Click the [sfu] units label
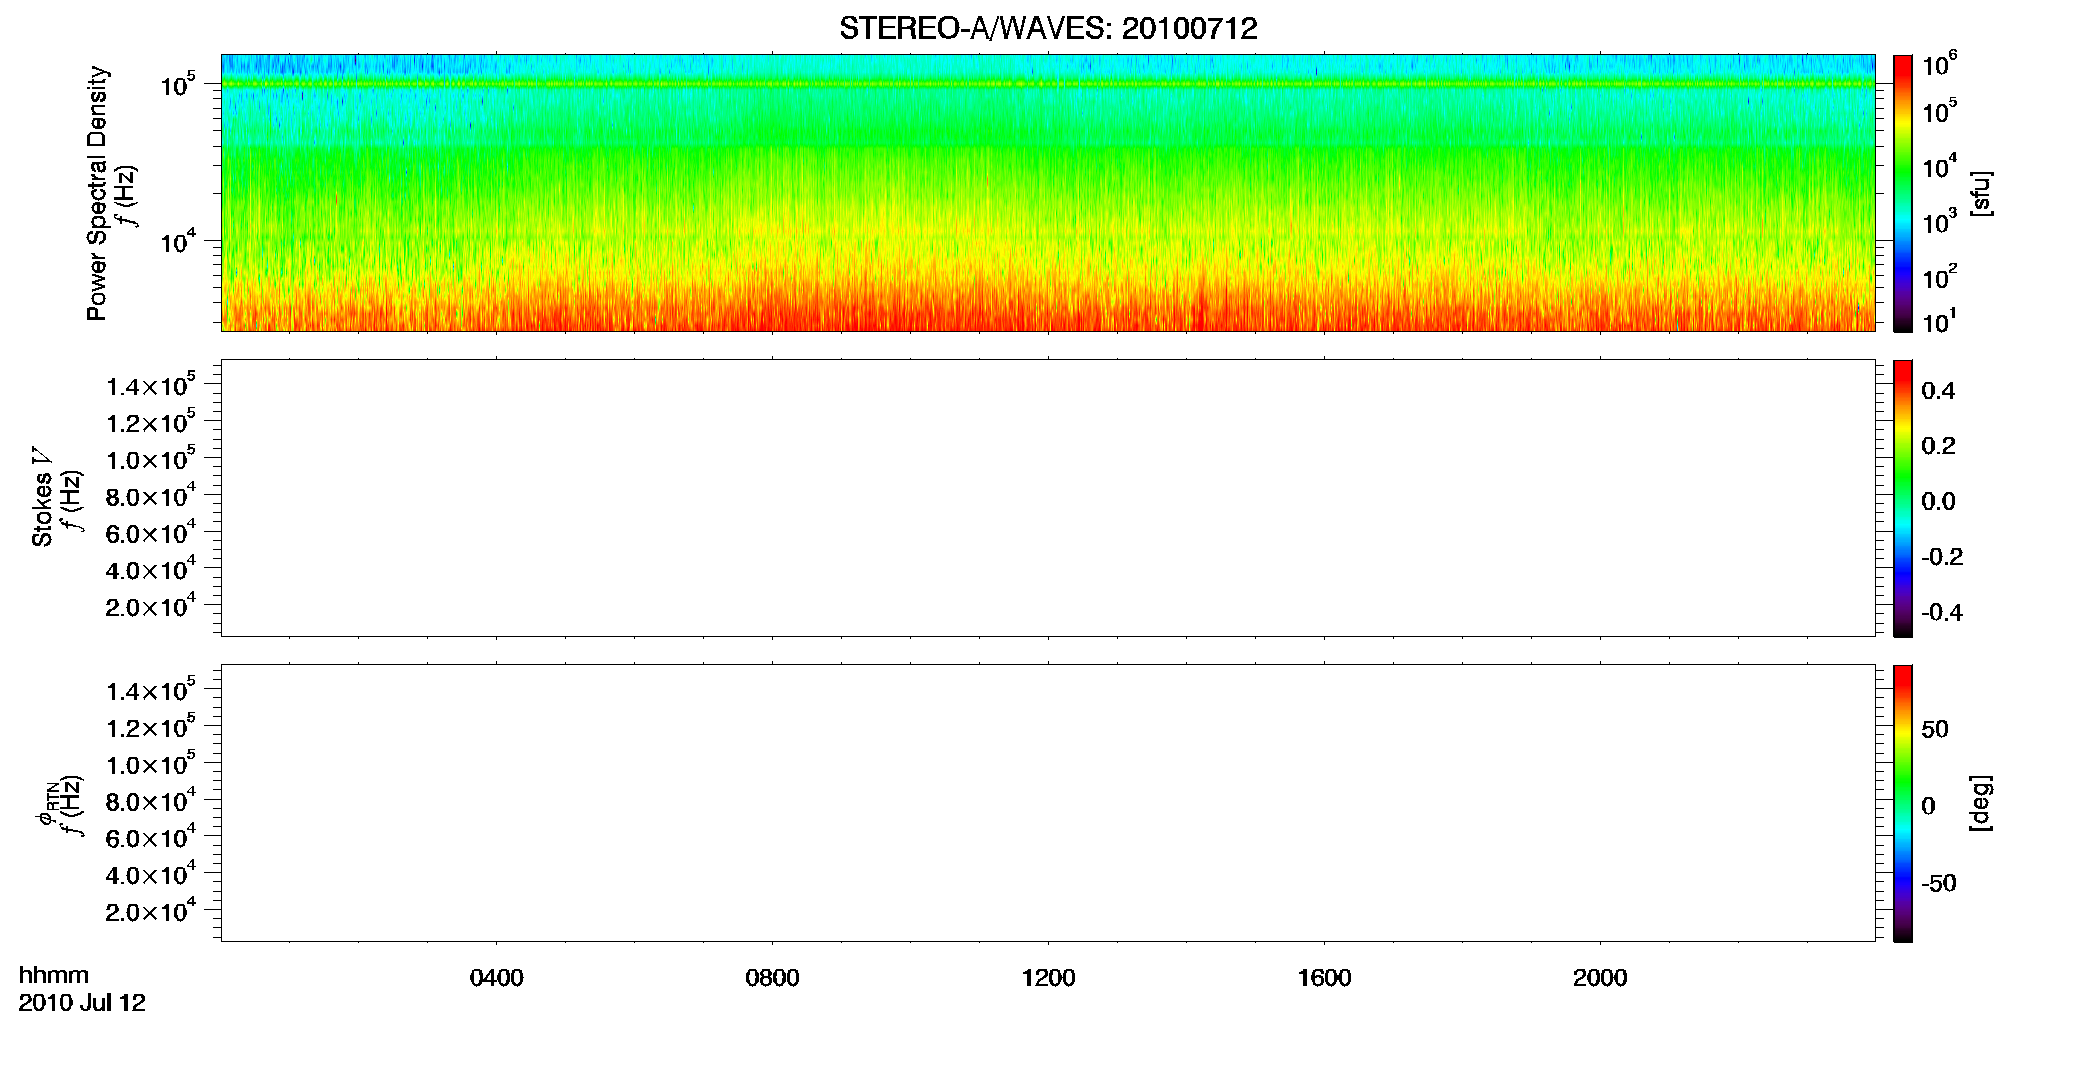 1981,194
